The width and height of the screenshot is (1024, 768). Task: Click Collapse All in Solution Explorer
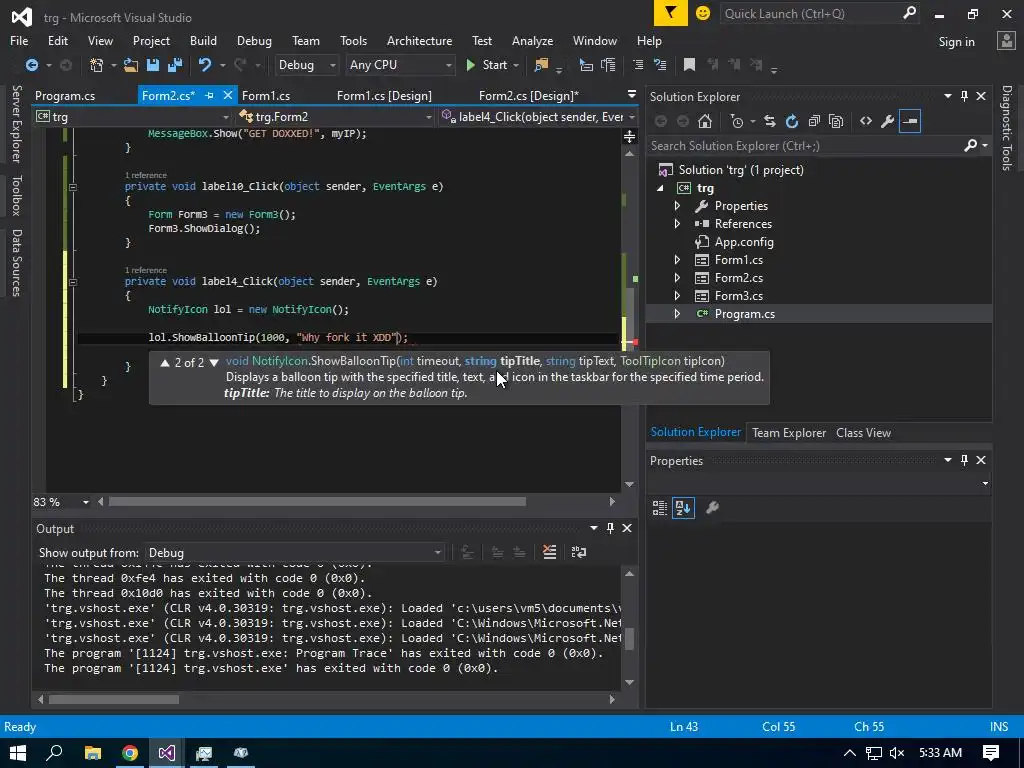814,121
